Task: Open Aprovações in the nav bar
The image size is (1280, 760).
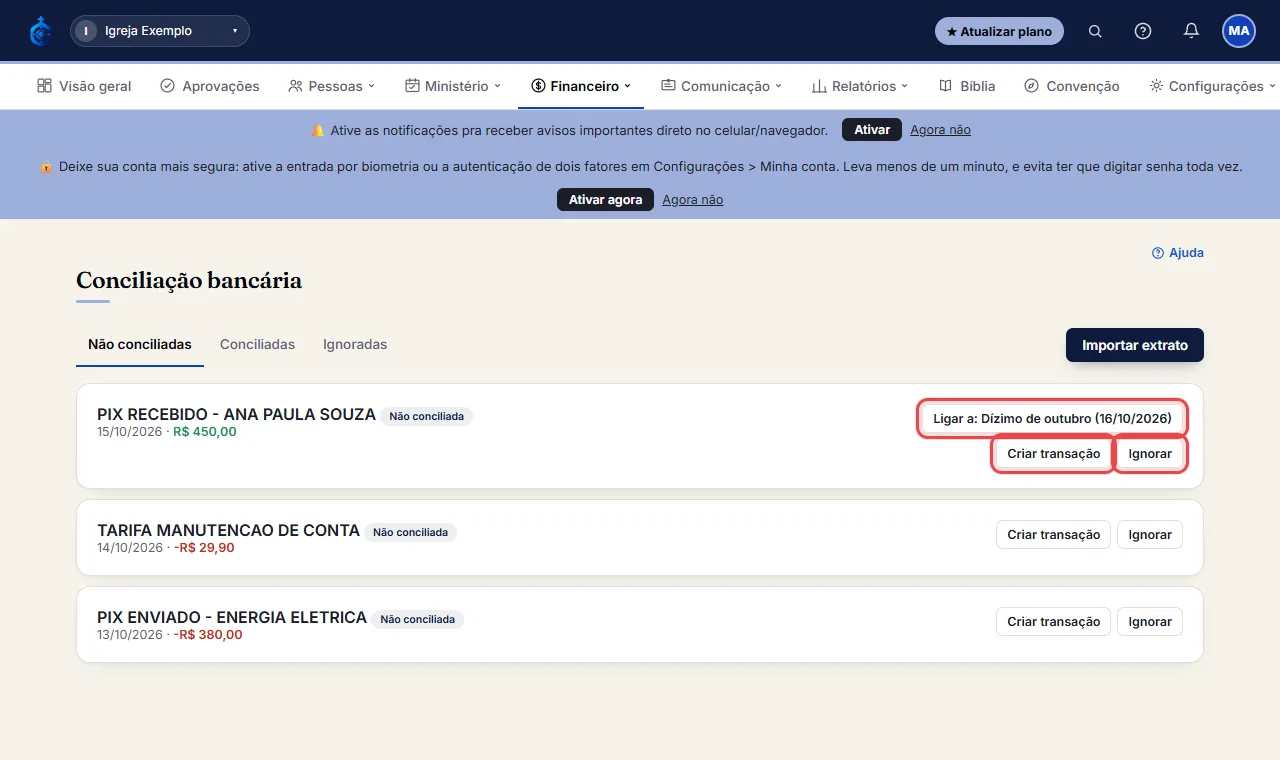Action: coord(210,86)
